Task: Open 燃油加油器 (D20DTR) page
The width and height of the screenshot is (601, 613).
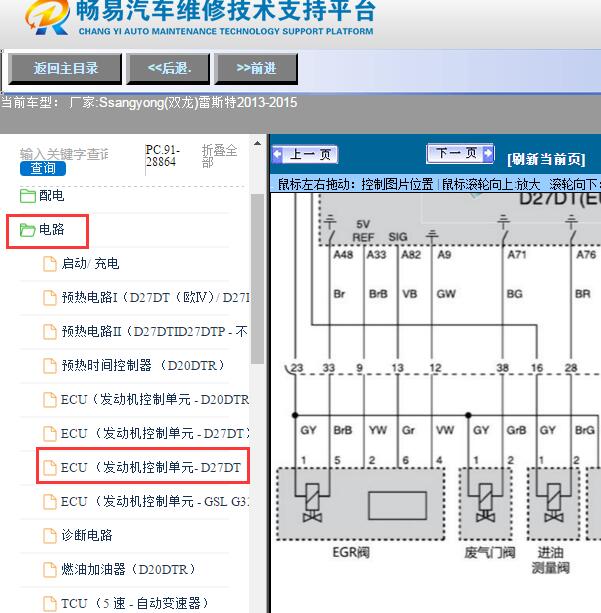Action: pos(128,570)
